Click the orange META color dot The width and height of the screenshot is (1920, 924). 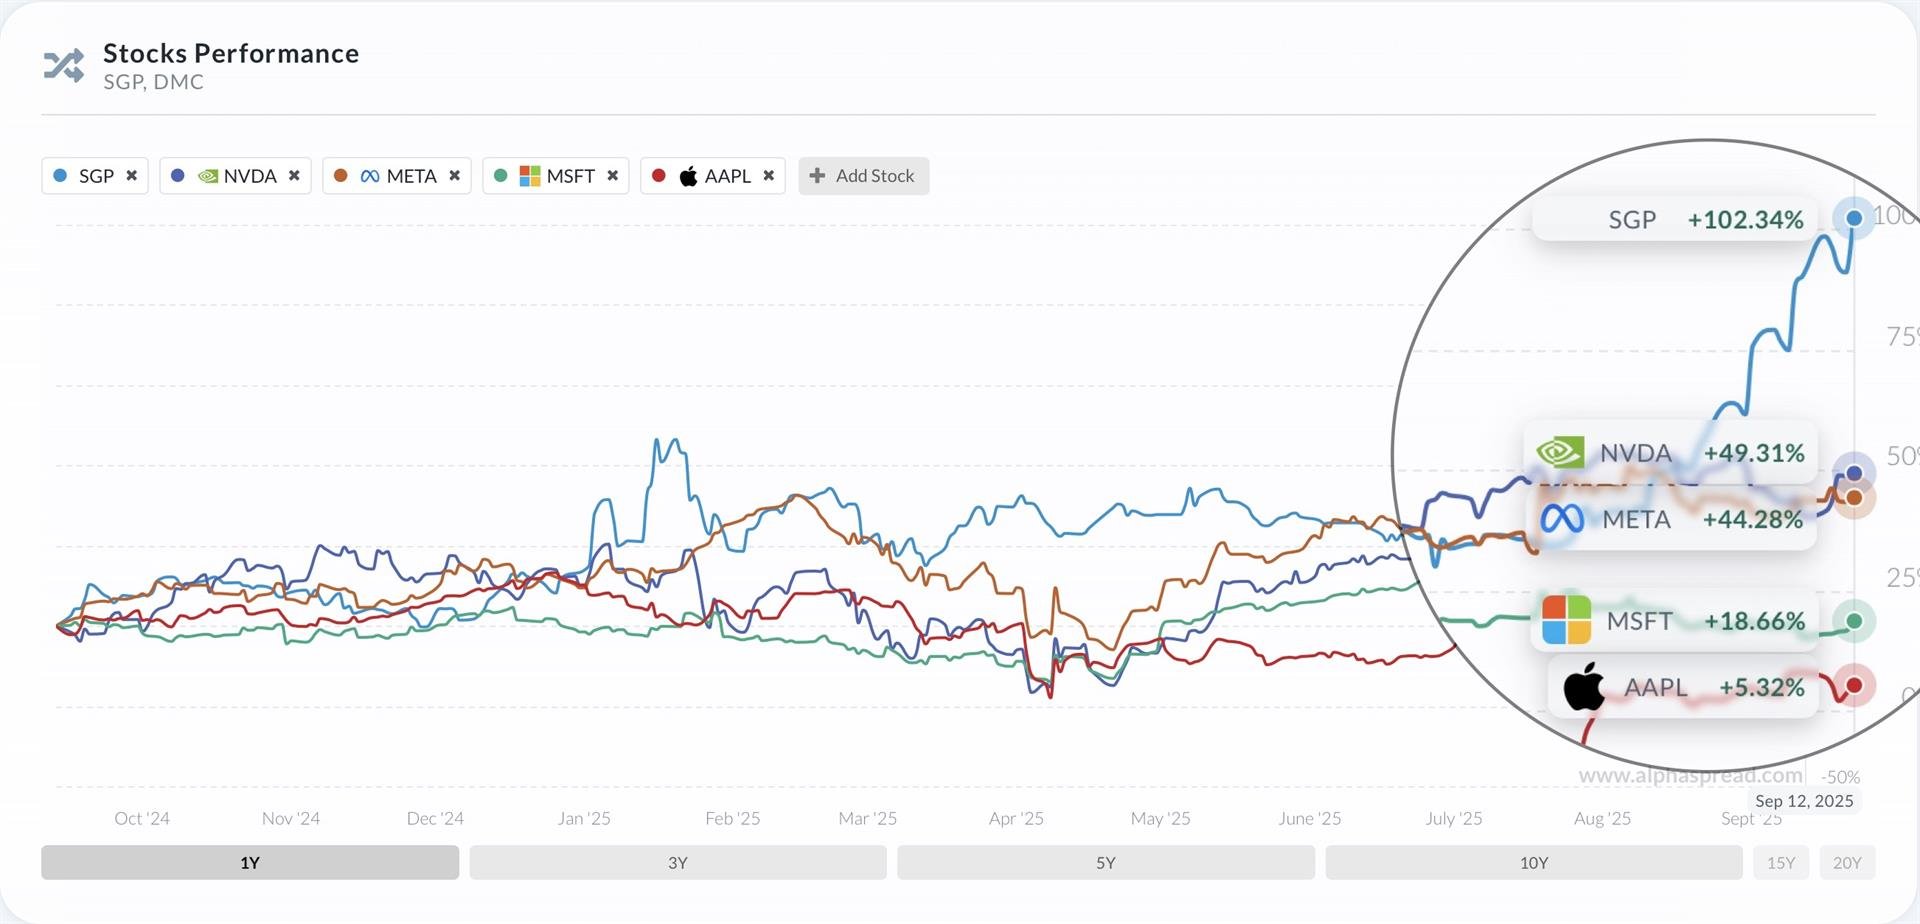tap(340, 175)
